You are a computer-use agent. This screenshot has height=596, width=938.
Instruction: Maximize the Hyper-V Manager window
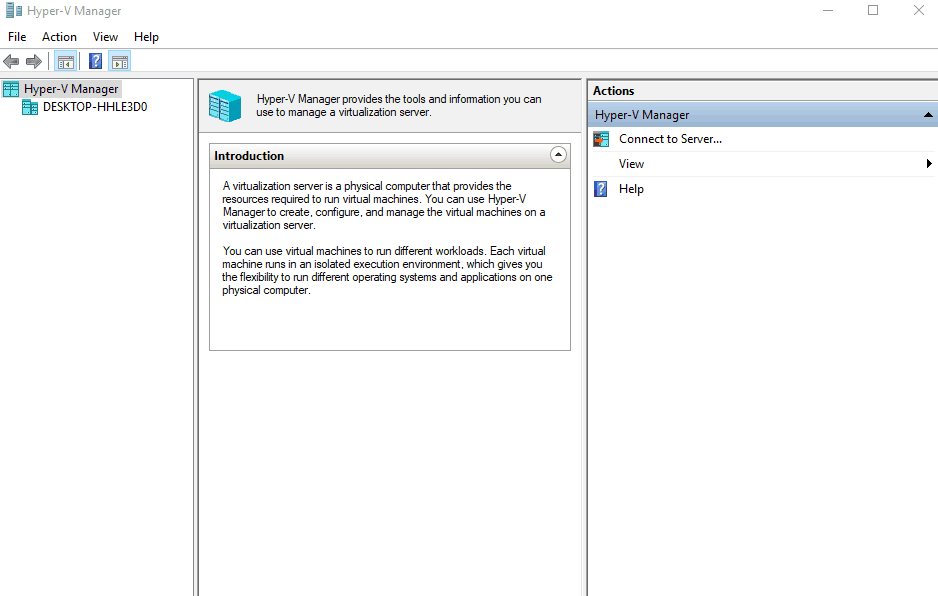tap(873, 10)
